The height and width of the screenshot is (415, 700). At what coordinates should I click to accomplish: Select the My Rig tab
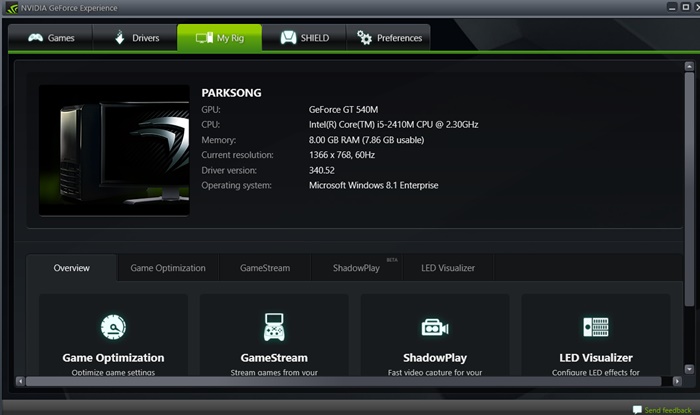tap(220, 38)
